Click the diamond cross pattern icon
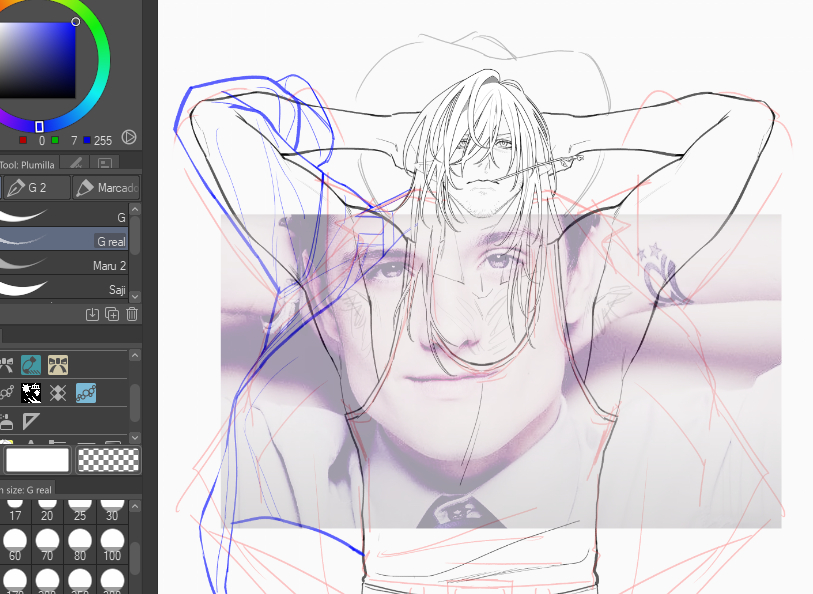Screen dimensions: 813x594 coord(58,393)
